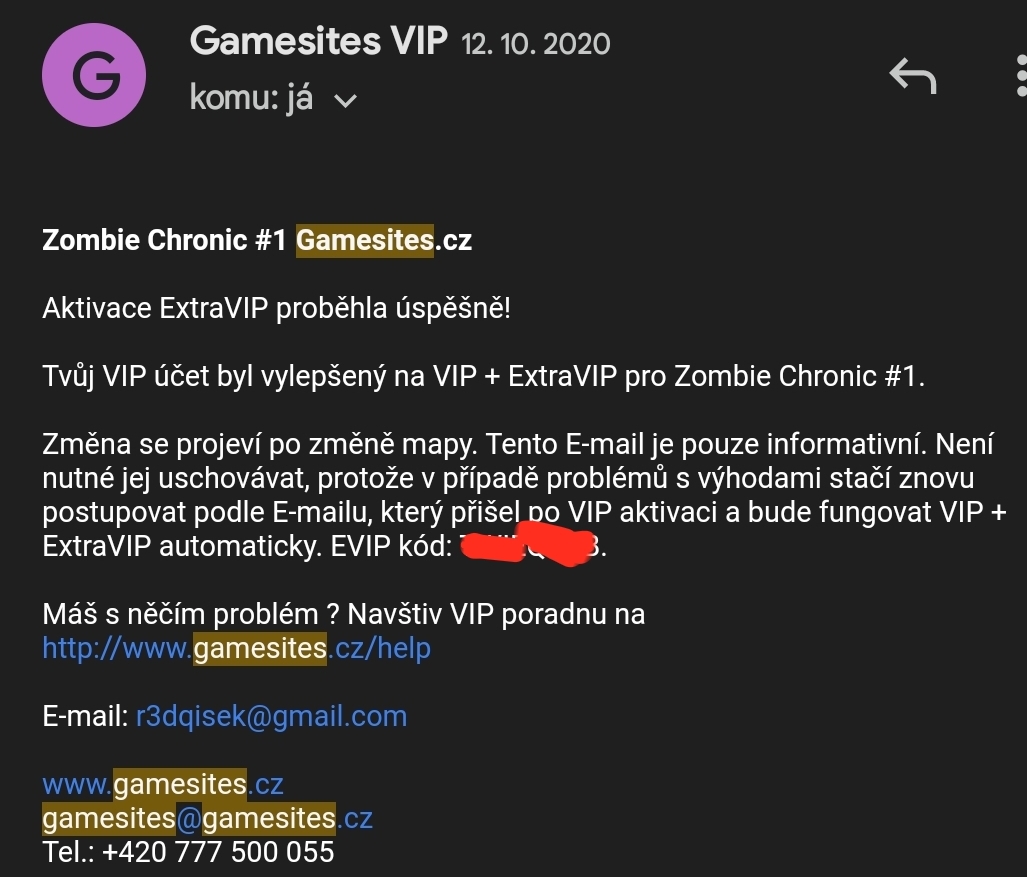1027x877 pixels.
Task: Tap the 'komu: já' recipient text
Action: coord(251,98)
